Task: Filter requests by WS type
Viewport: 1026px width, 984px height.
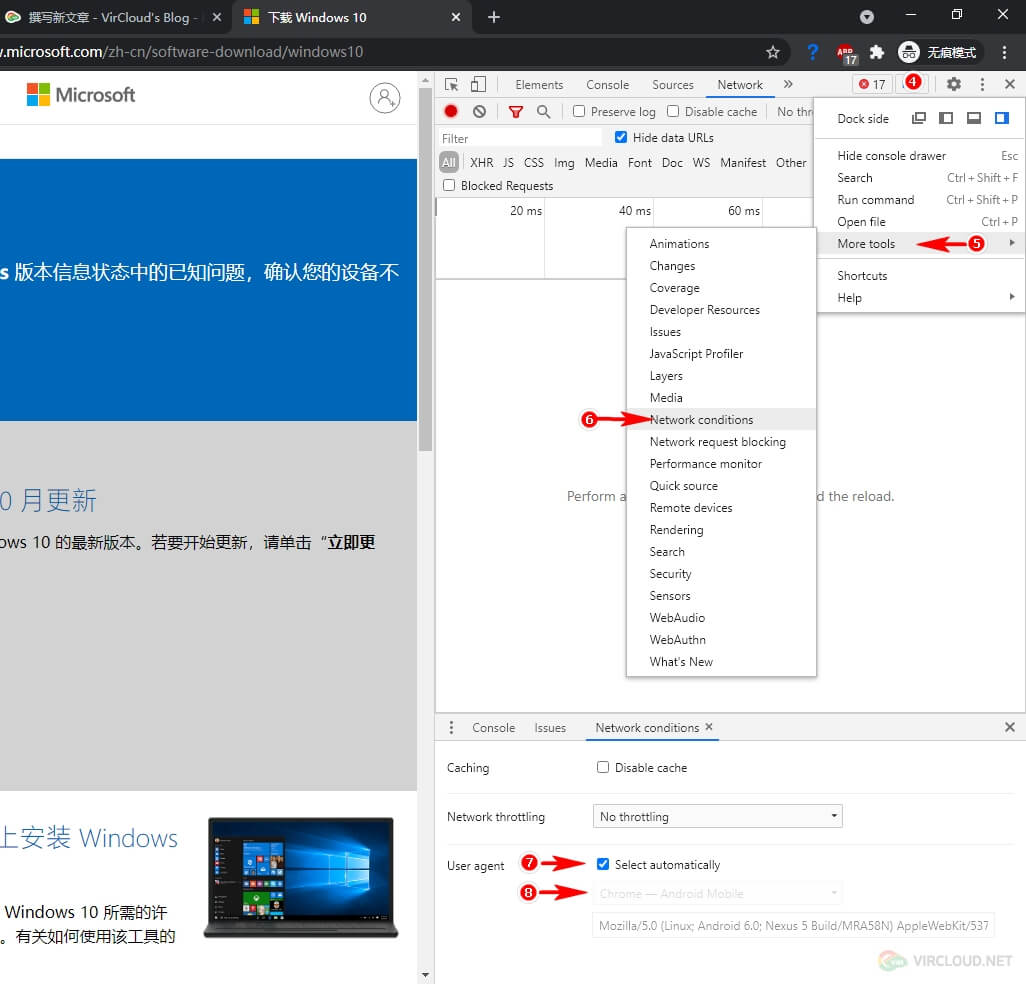Action: 701,162
